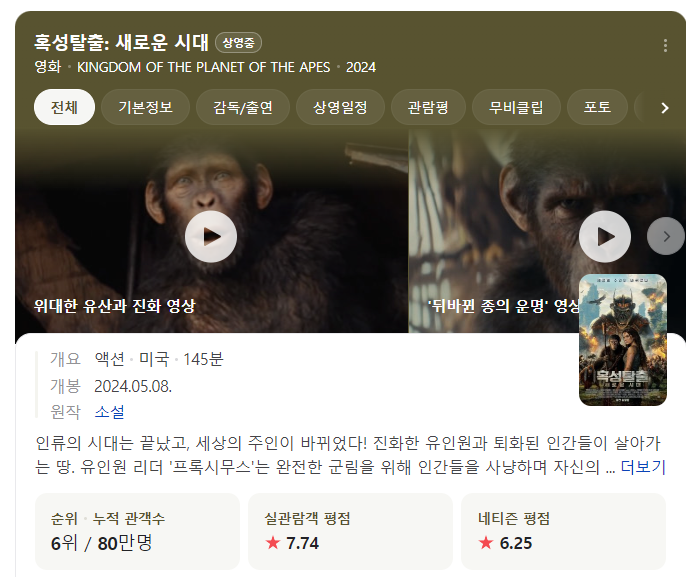Switch to the 무비클립 tab
This screenshot has height=577, width=686.
coord(516,107)
